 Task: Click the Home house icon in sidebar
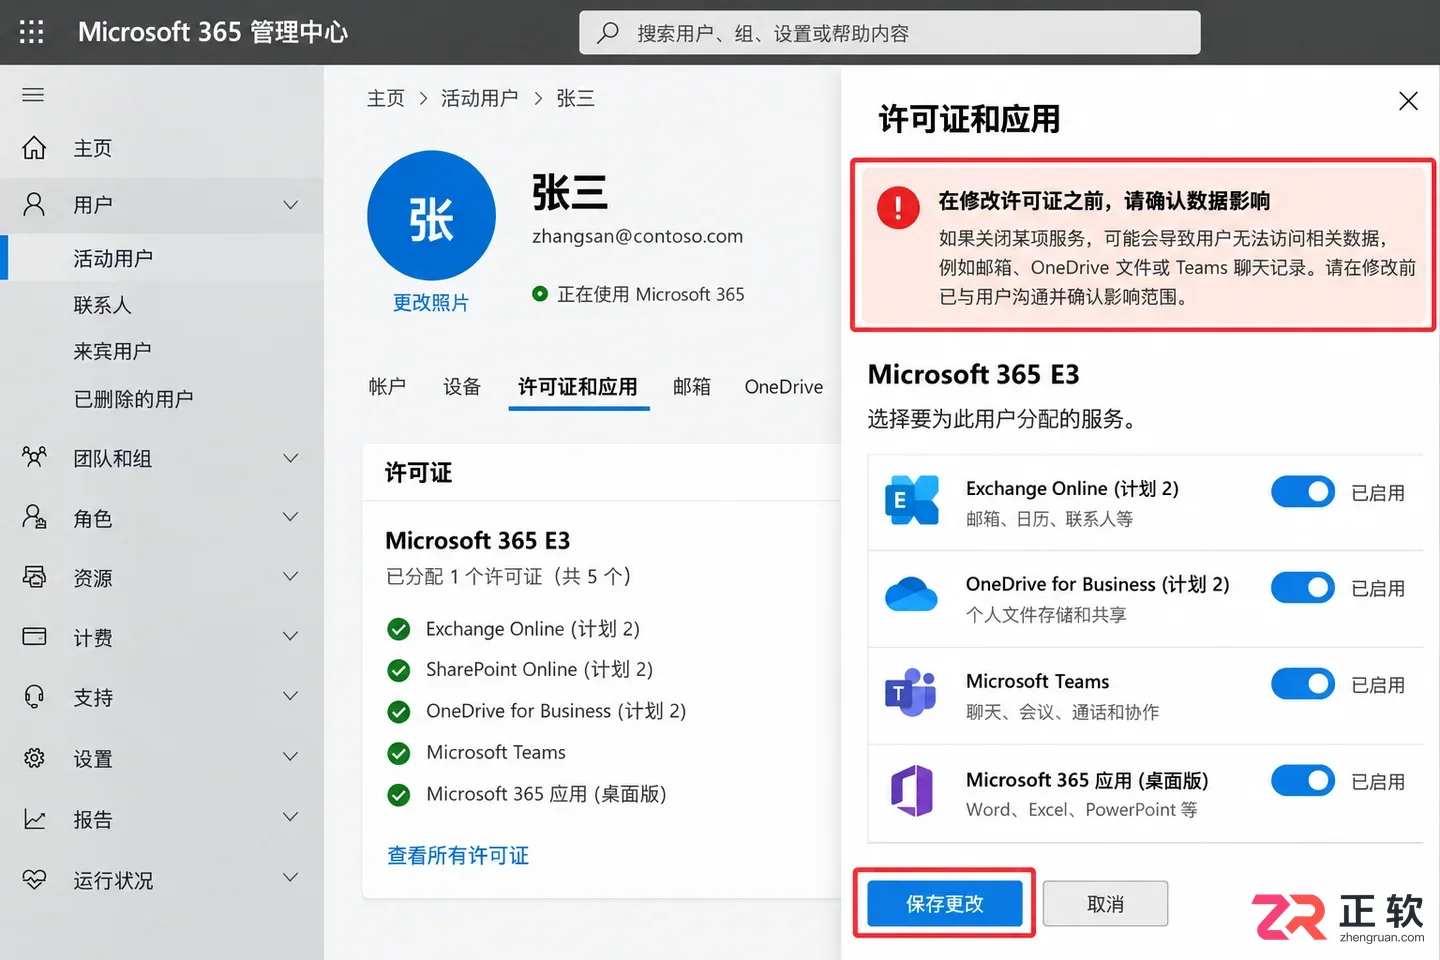(34, 148)
